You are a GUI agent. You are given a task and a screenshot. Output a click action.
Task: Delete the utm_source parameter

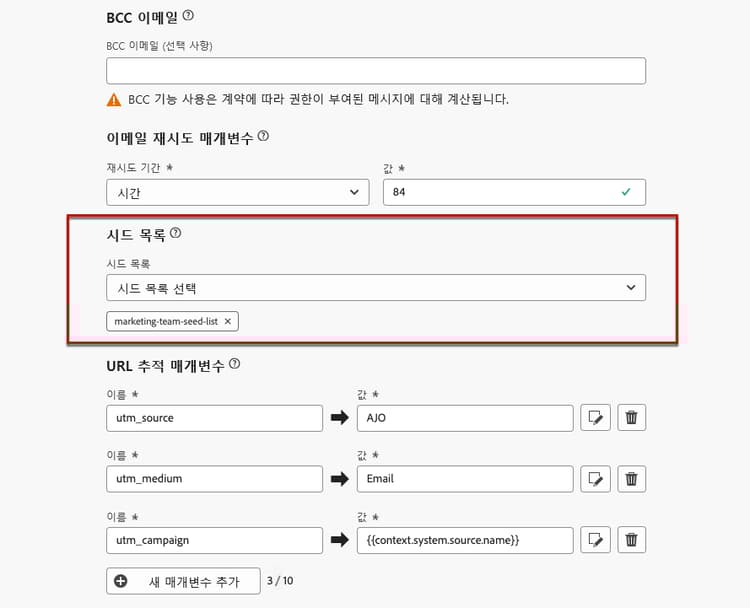631,418
